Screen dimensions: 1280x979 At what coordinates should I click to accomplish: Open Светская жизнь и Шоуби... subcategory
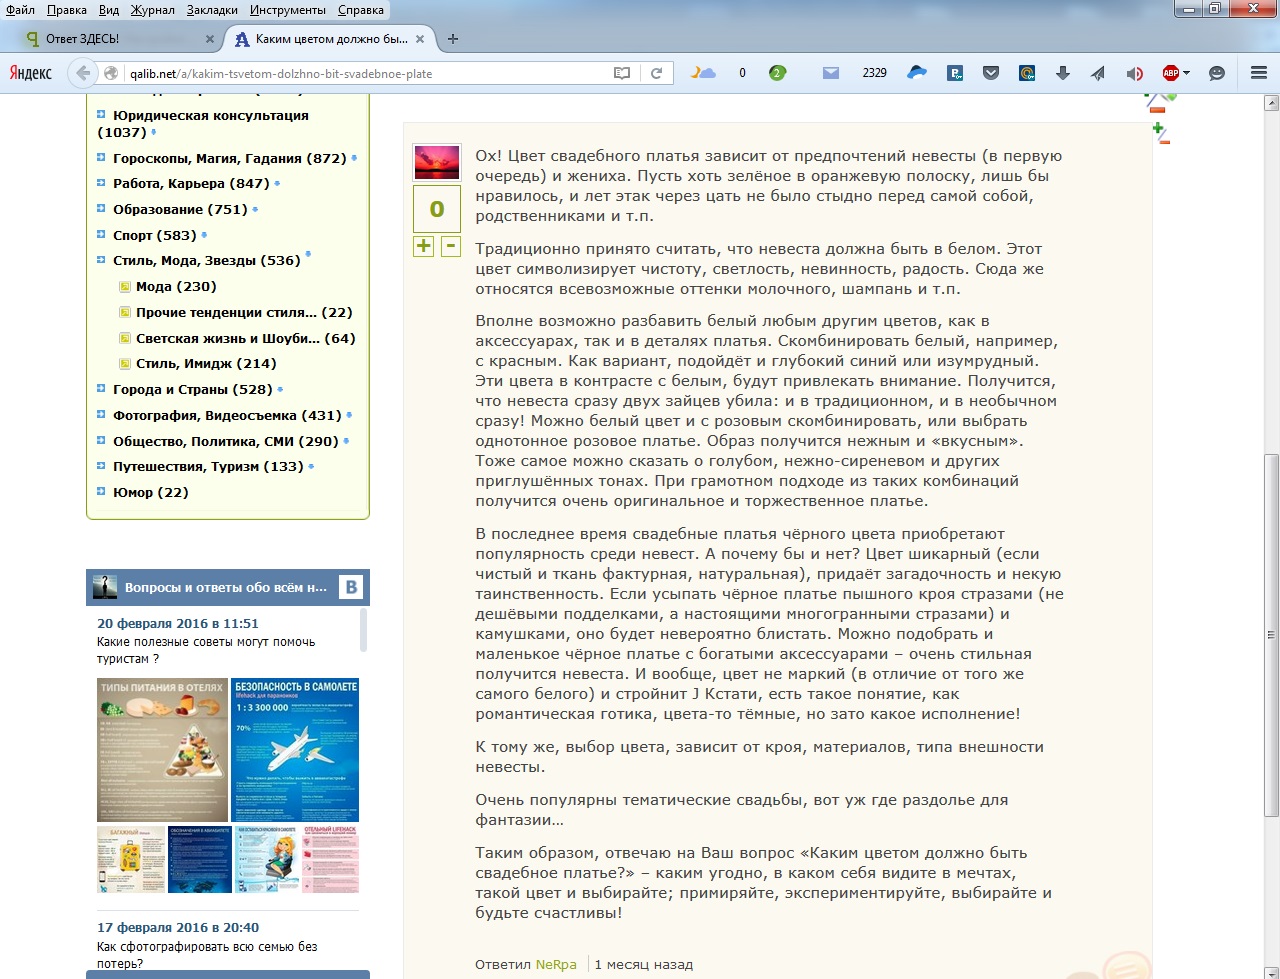point(246,338)
